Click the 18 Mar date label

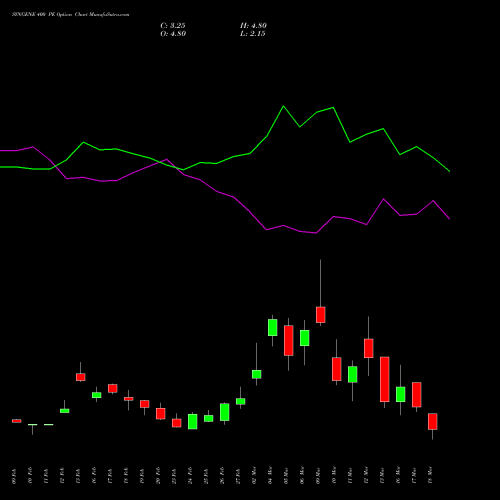(x=430, y=476)
